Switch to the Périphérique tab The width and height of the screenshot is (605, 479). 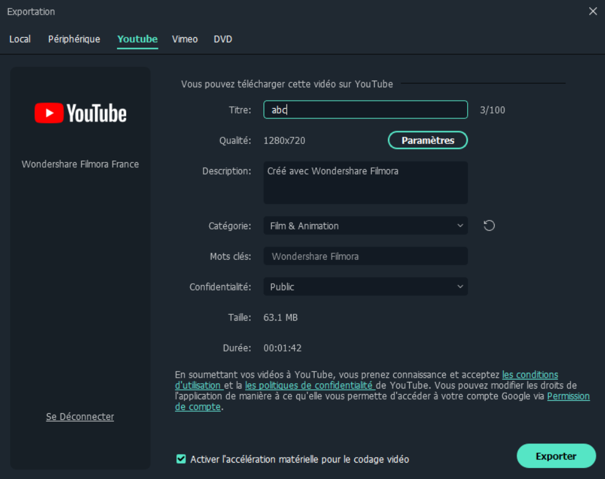pos(74,39)
